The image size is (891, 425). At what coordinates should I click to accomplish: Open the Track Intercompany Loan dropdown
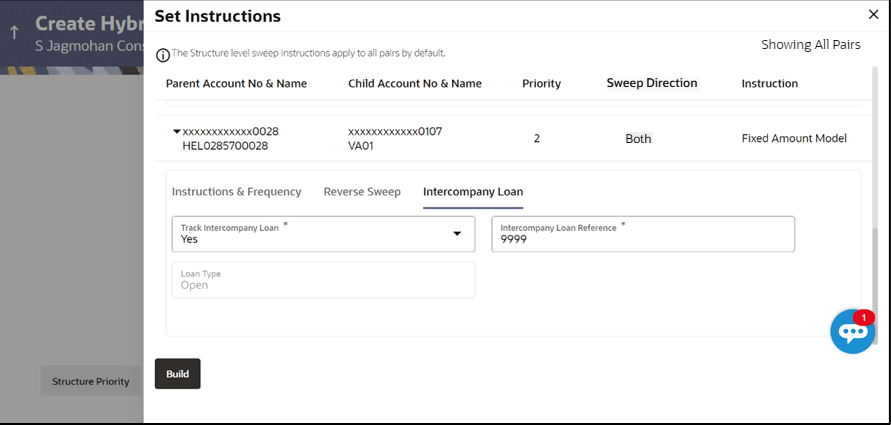(322, 234)
